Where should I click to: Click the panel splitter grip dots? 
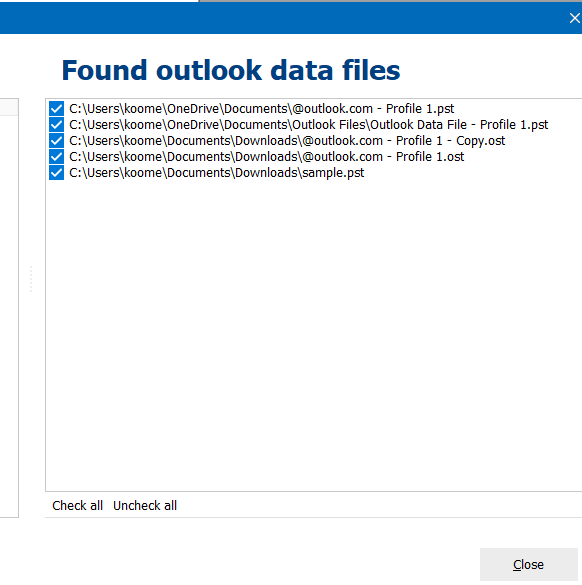tap(31, 279)
